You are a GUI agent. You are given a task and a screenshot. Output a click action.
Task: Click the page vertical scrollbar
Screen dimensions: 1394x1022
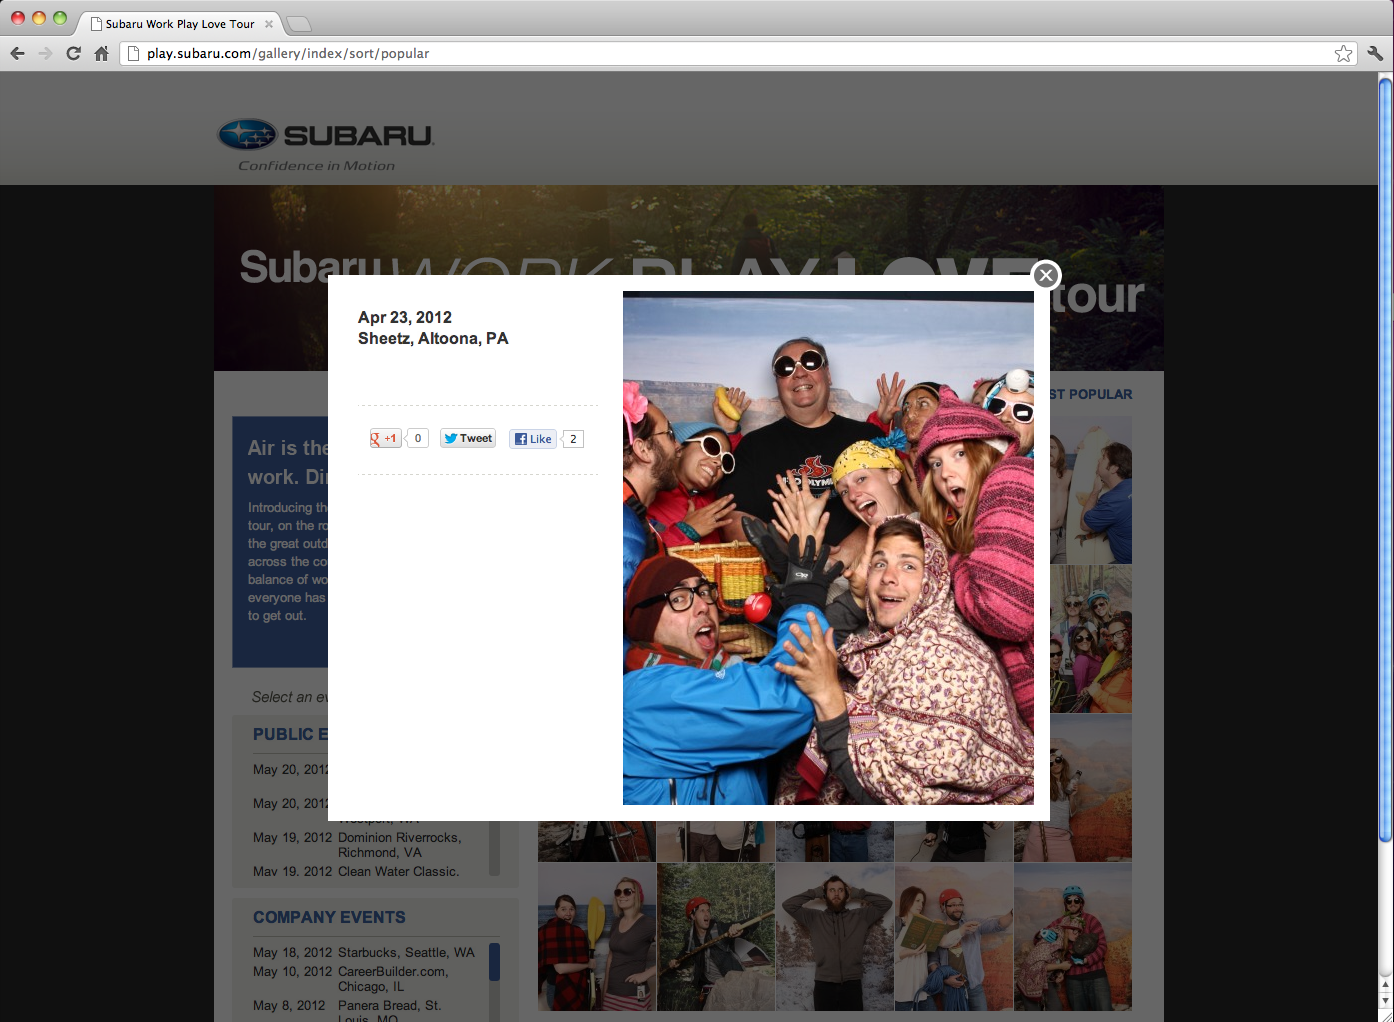[x=1386, y=460]
